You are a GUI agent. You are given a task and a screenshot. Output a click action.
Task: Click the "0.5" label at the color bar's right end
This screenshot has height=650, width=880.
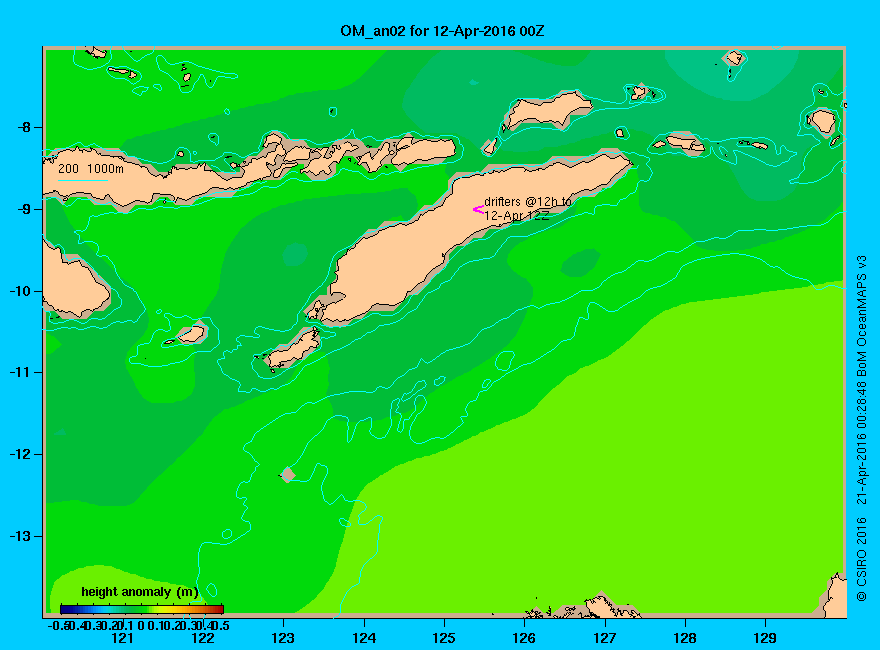[221, 625]
